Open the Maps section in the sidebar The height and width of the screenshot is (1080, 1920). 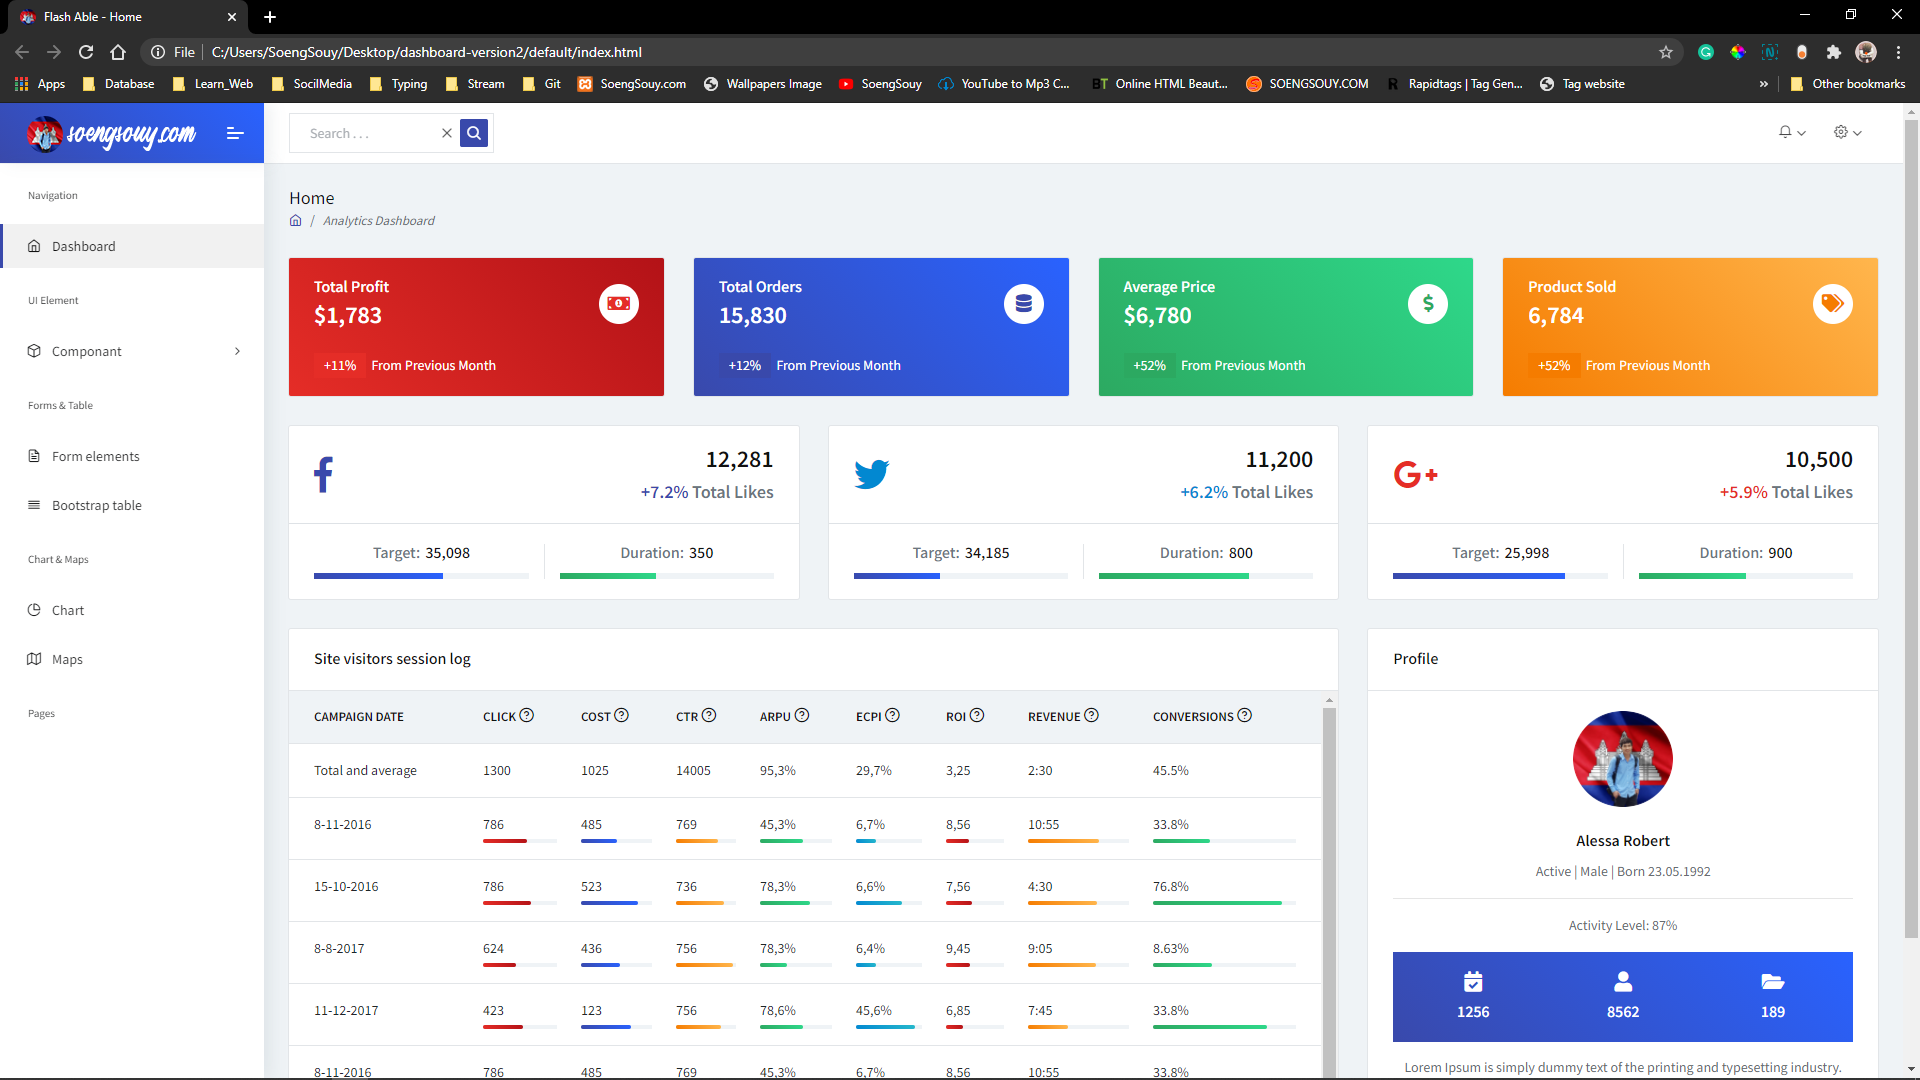67,659
